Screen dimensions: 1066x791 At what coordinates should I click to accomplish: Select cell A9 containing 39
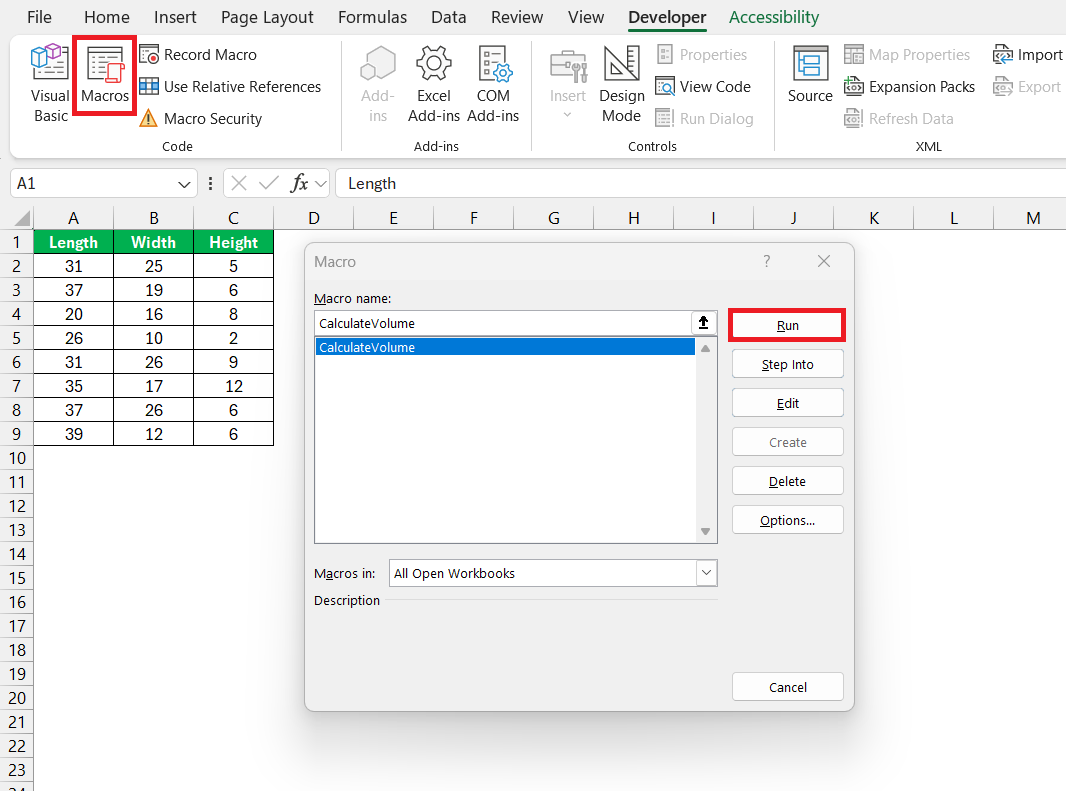tap(73, 434)
